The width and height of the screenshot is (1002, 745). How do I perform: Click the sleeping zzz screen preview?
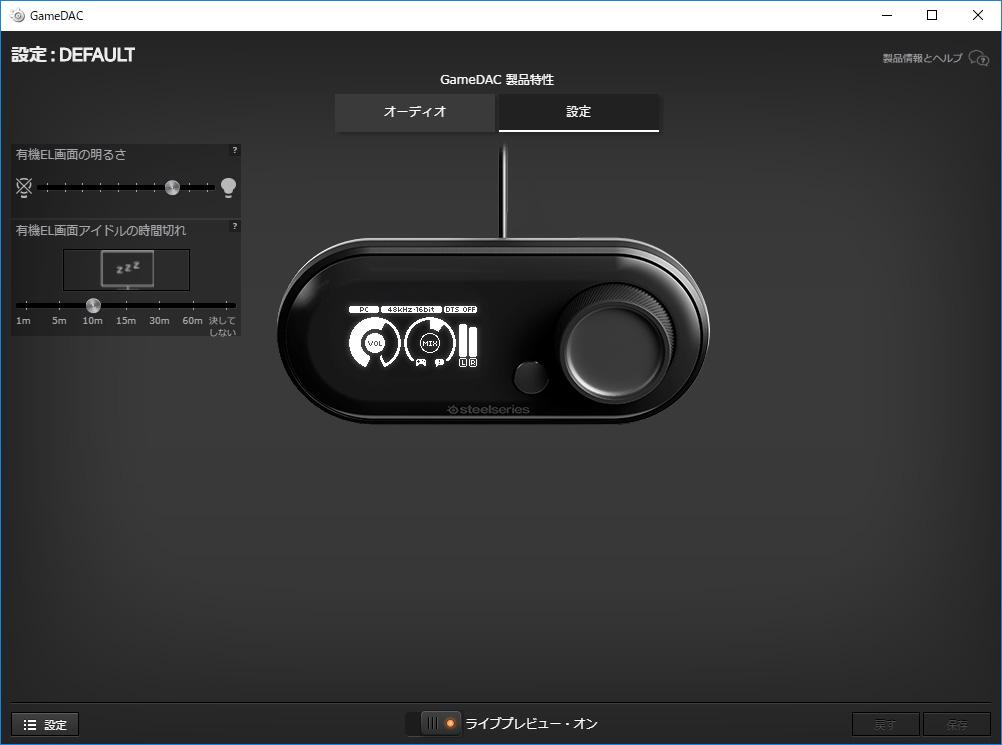[x=127, y=270]
